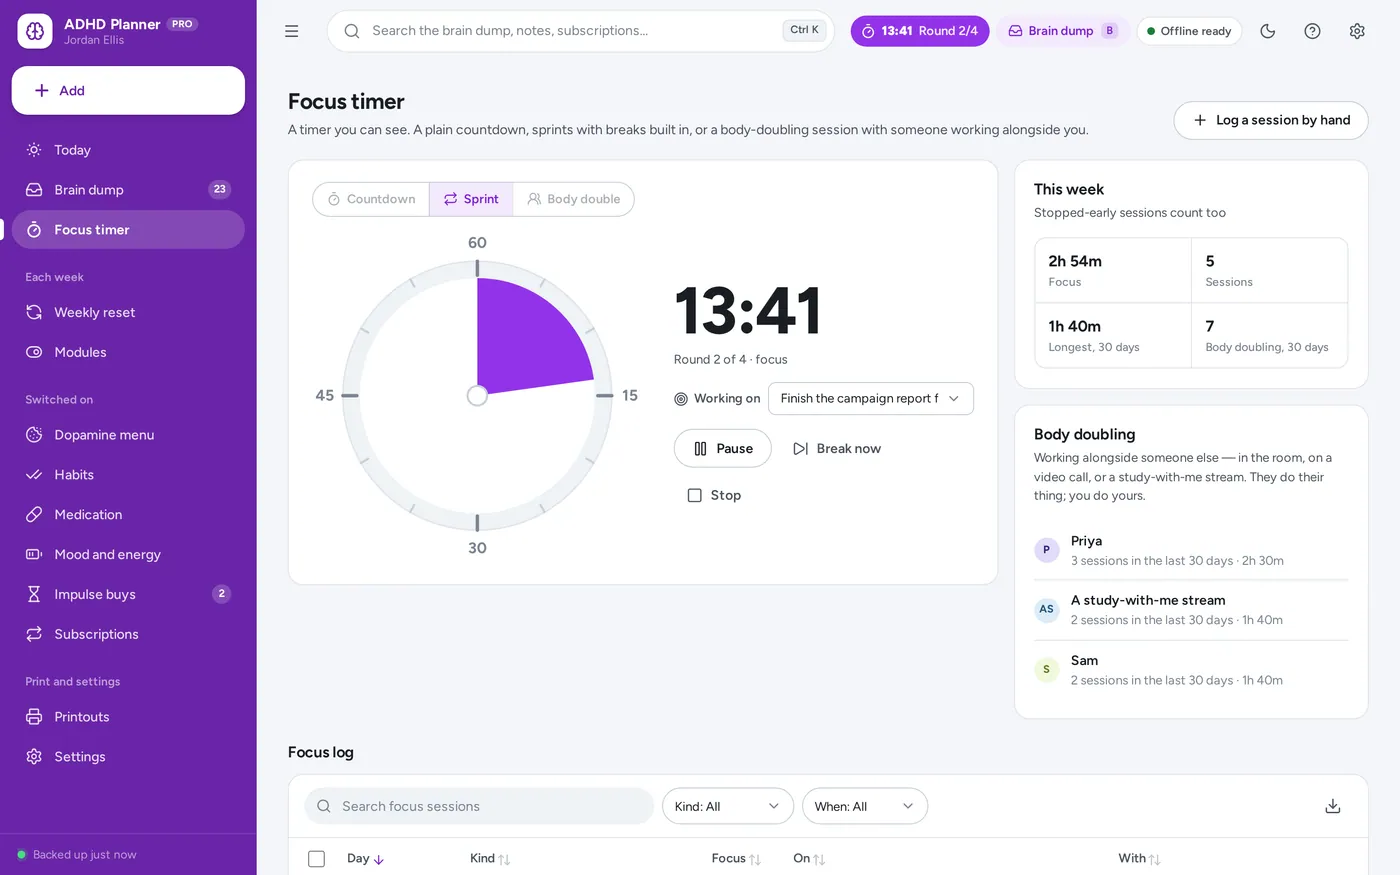Click the Add button in sidebar

pos(128,90)
